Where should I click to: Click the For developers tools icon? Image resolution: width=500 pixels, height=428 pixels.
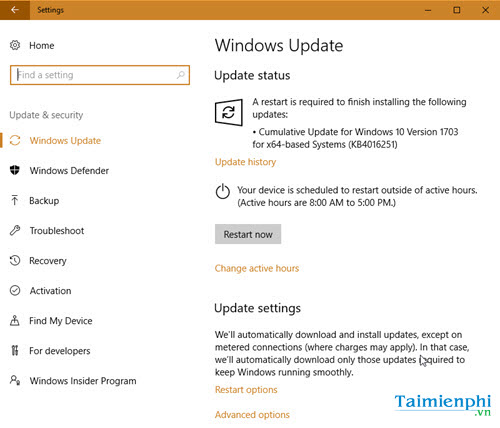point(15,350)
